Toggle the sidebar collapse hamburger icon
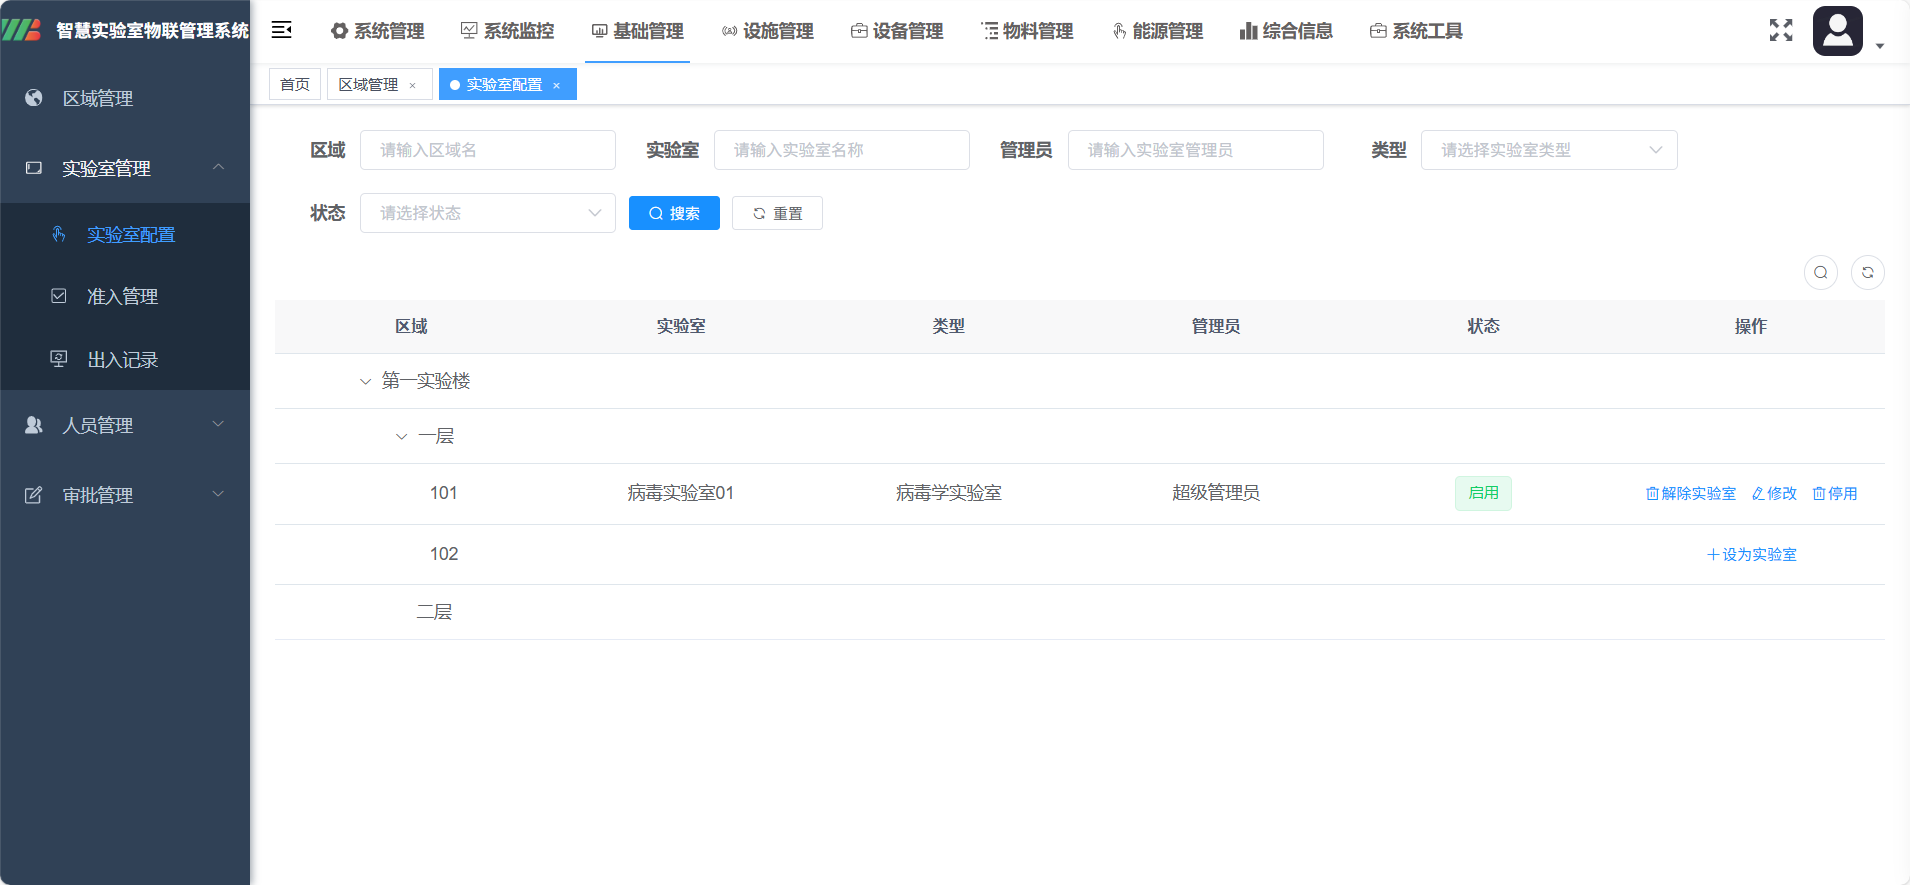1910x885 pixels. pyautogui.click(x=282, y=30)
